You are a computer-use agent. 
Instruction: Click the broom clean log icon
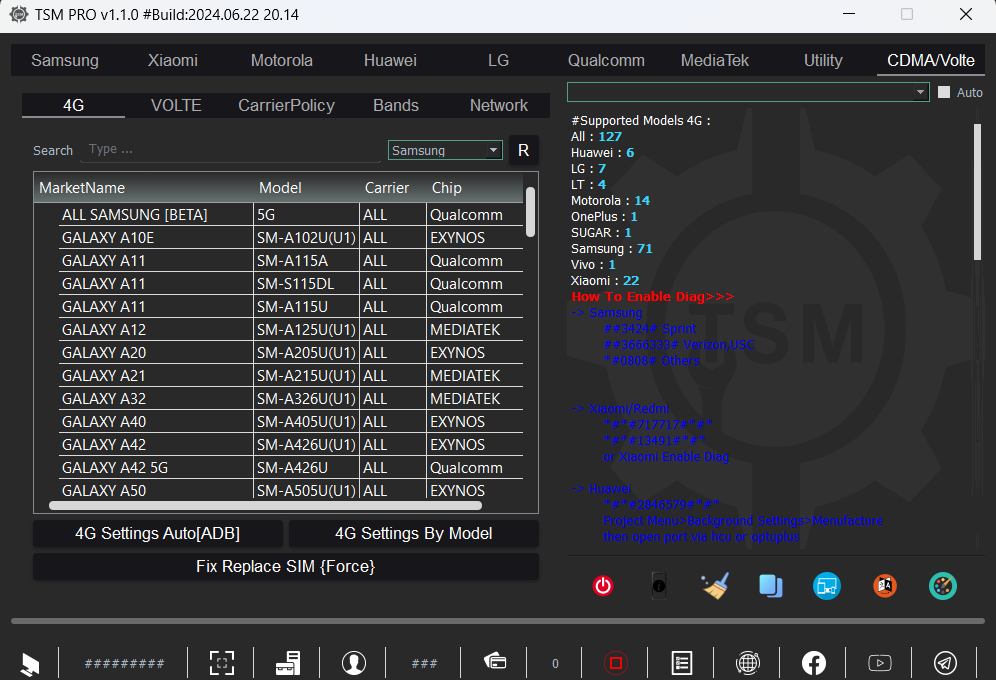click(x=715, y=585)
